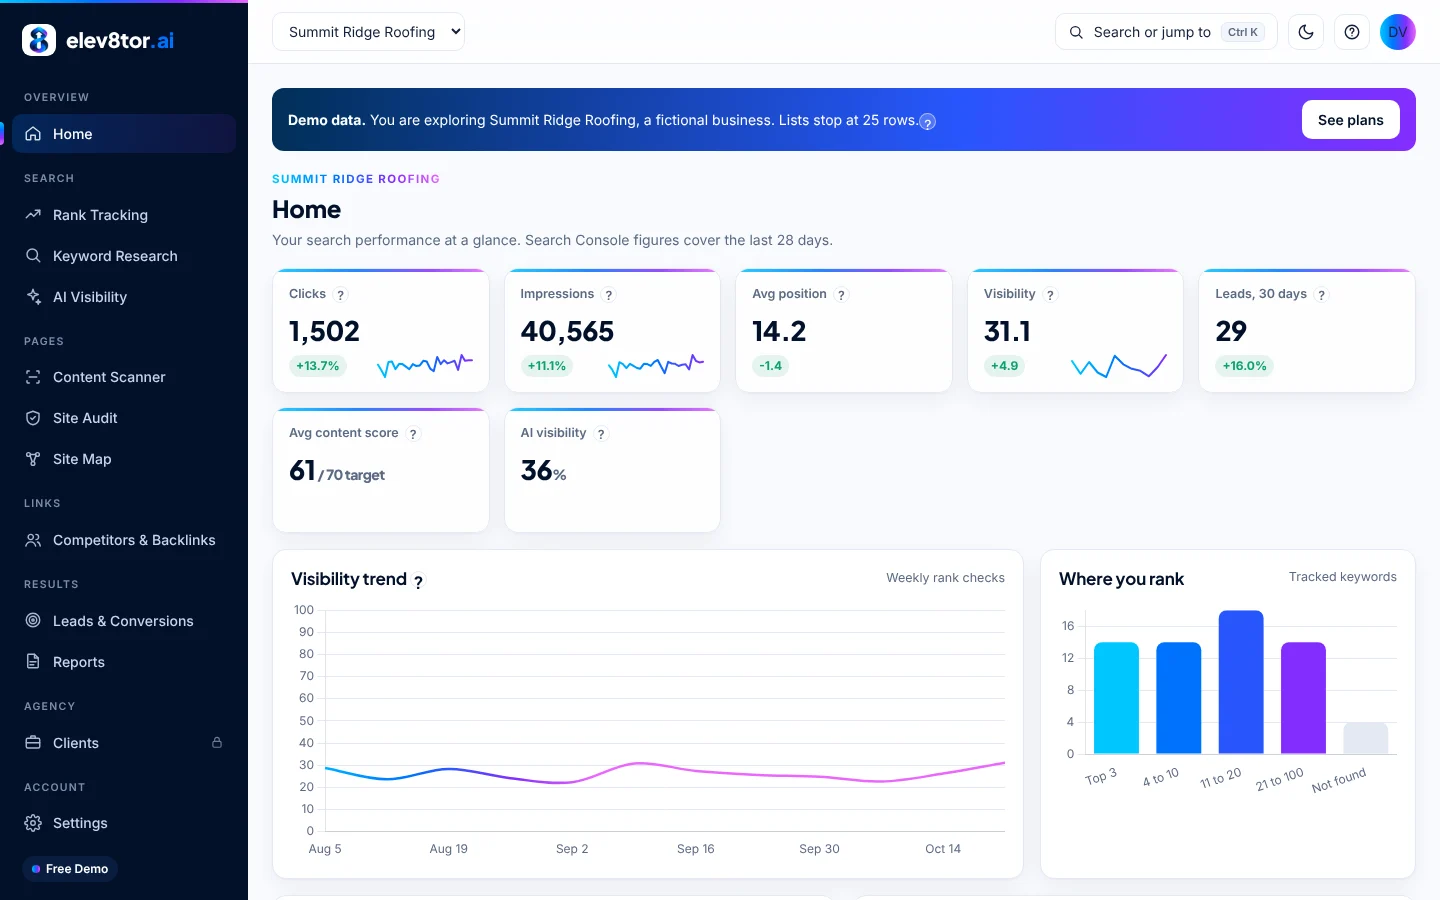Click the Clicks 1,502 stat card

[381, 331]
